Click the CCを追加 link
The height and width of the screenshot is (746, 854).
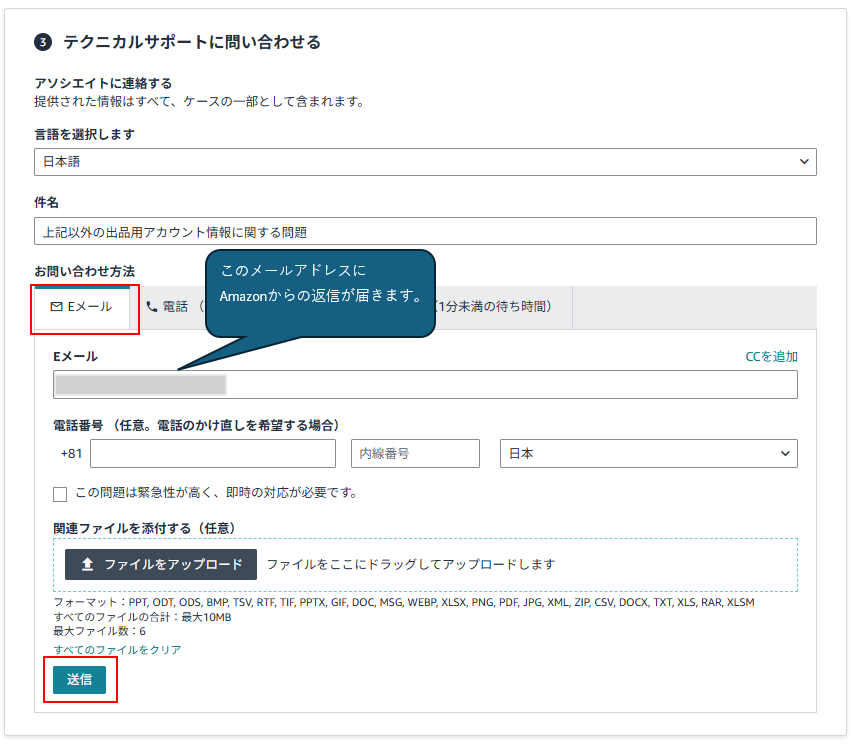click(x=771, y=357)
